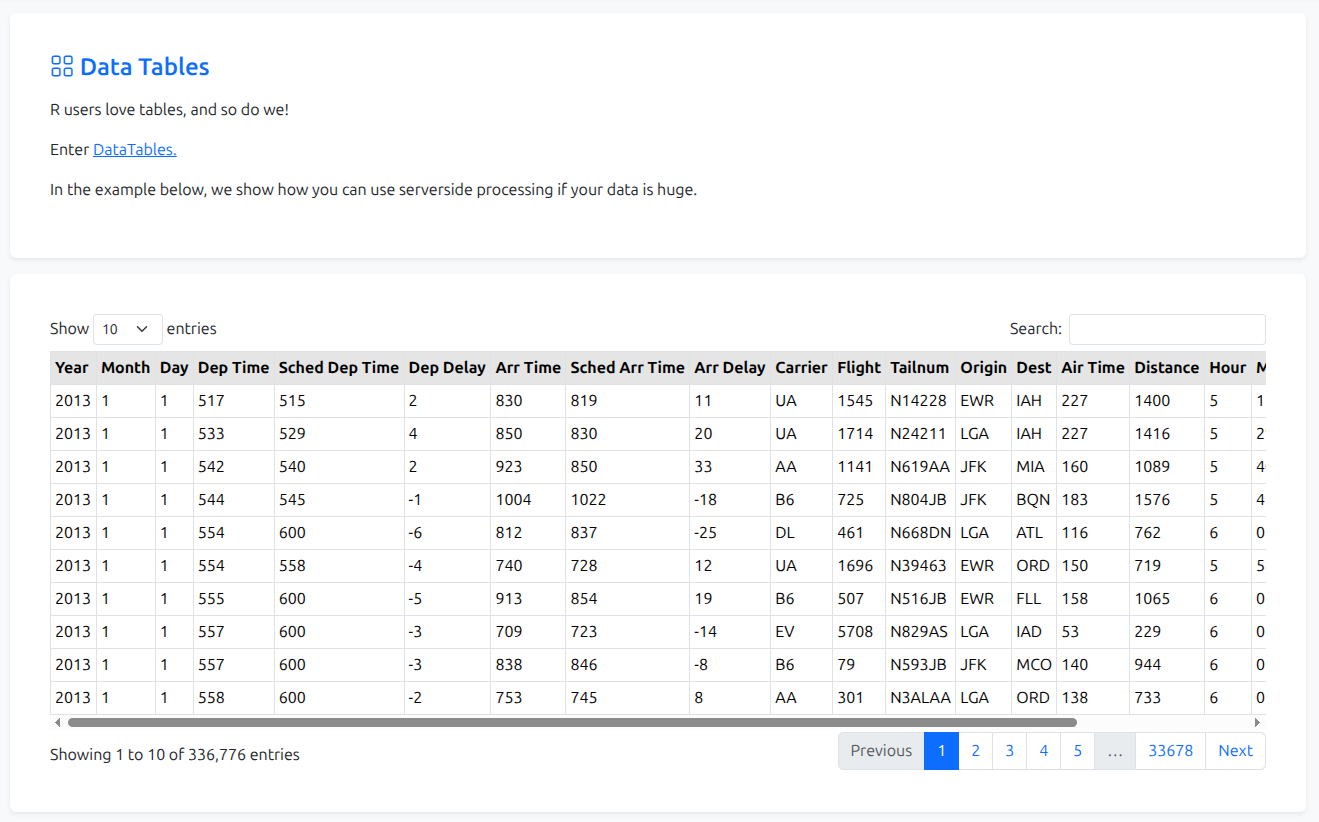
Task: Go to page 2 of results
Action: point(975,751)
